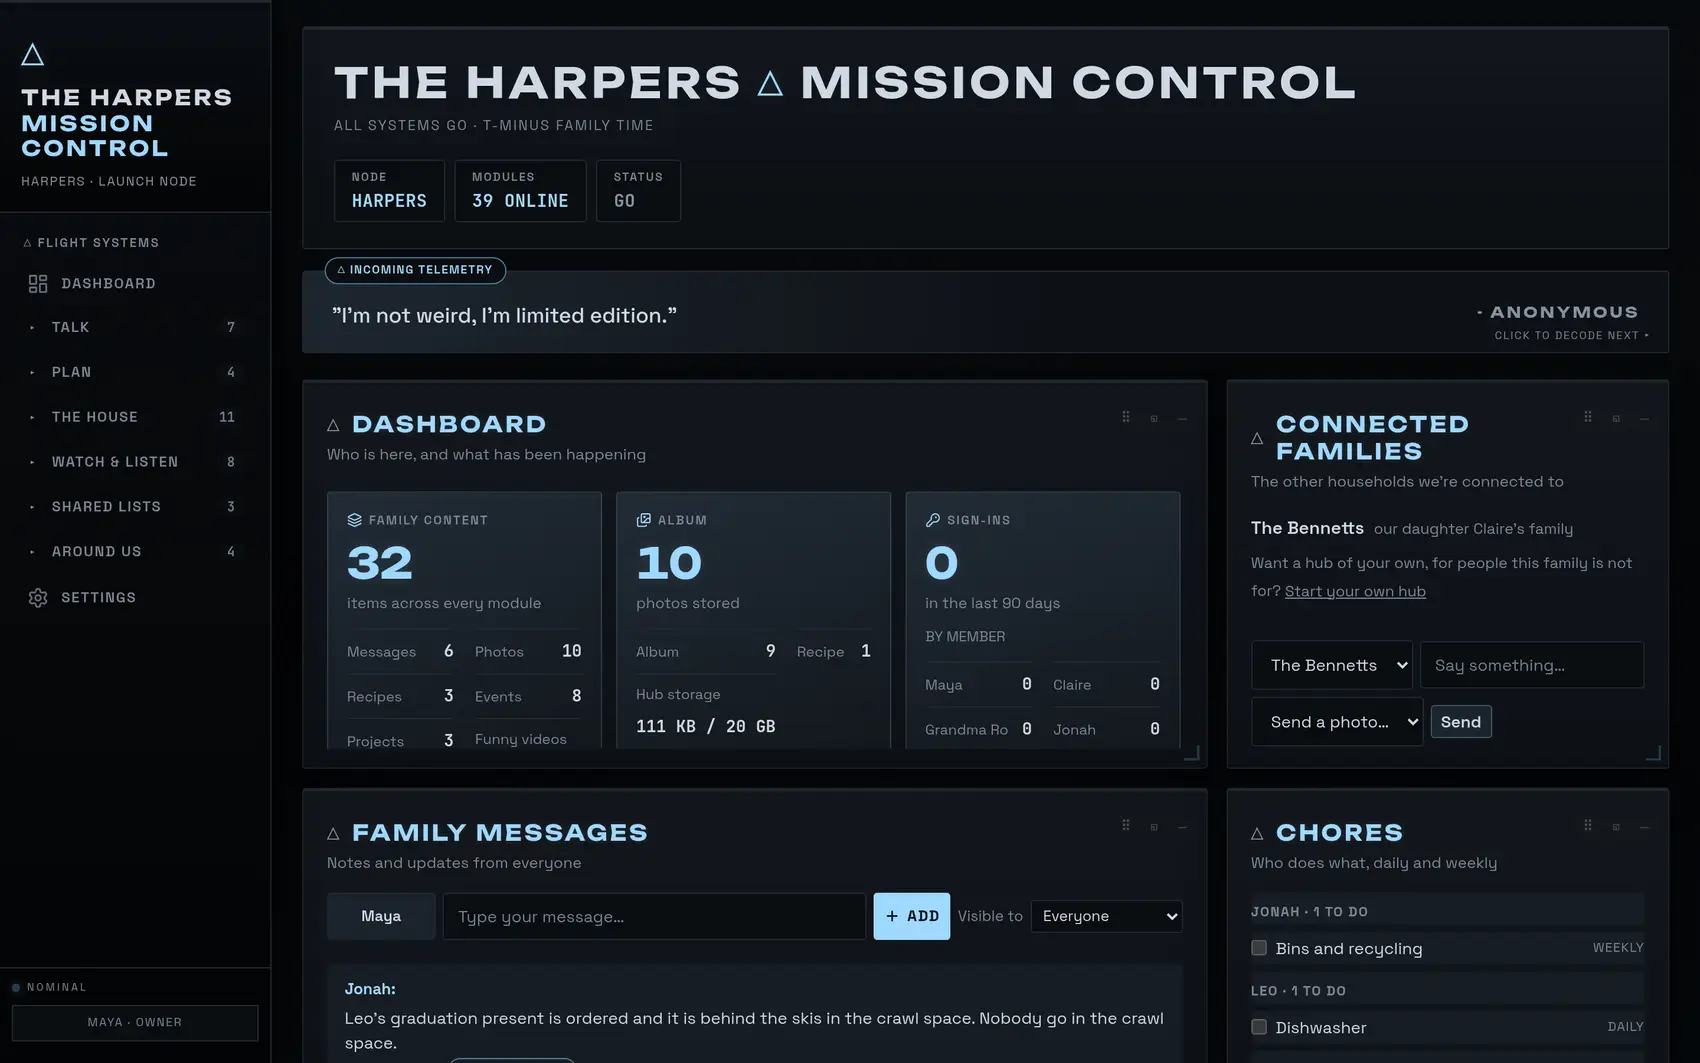Click the Add message button
The image size is (1700, 1063).
click(912, 916)
